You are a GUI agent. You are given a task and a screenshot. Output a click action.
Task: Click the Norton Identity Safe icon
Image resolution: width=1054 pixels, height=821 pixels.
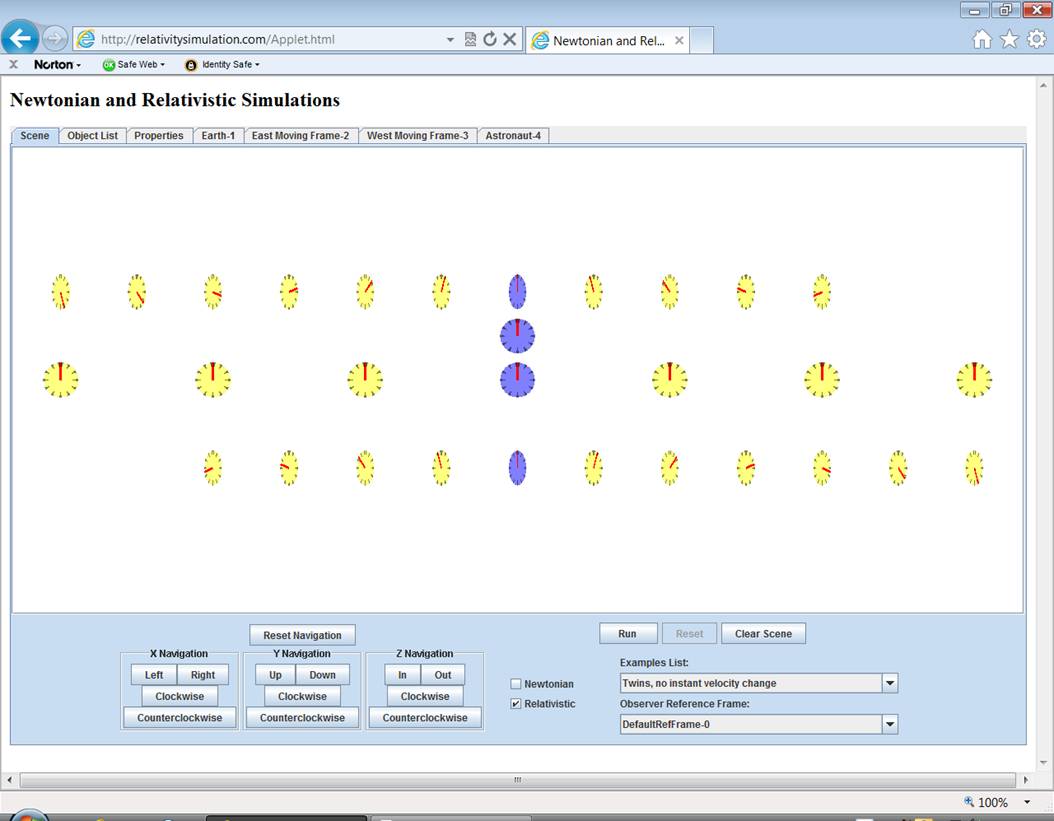(x=191, y=65)
